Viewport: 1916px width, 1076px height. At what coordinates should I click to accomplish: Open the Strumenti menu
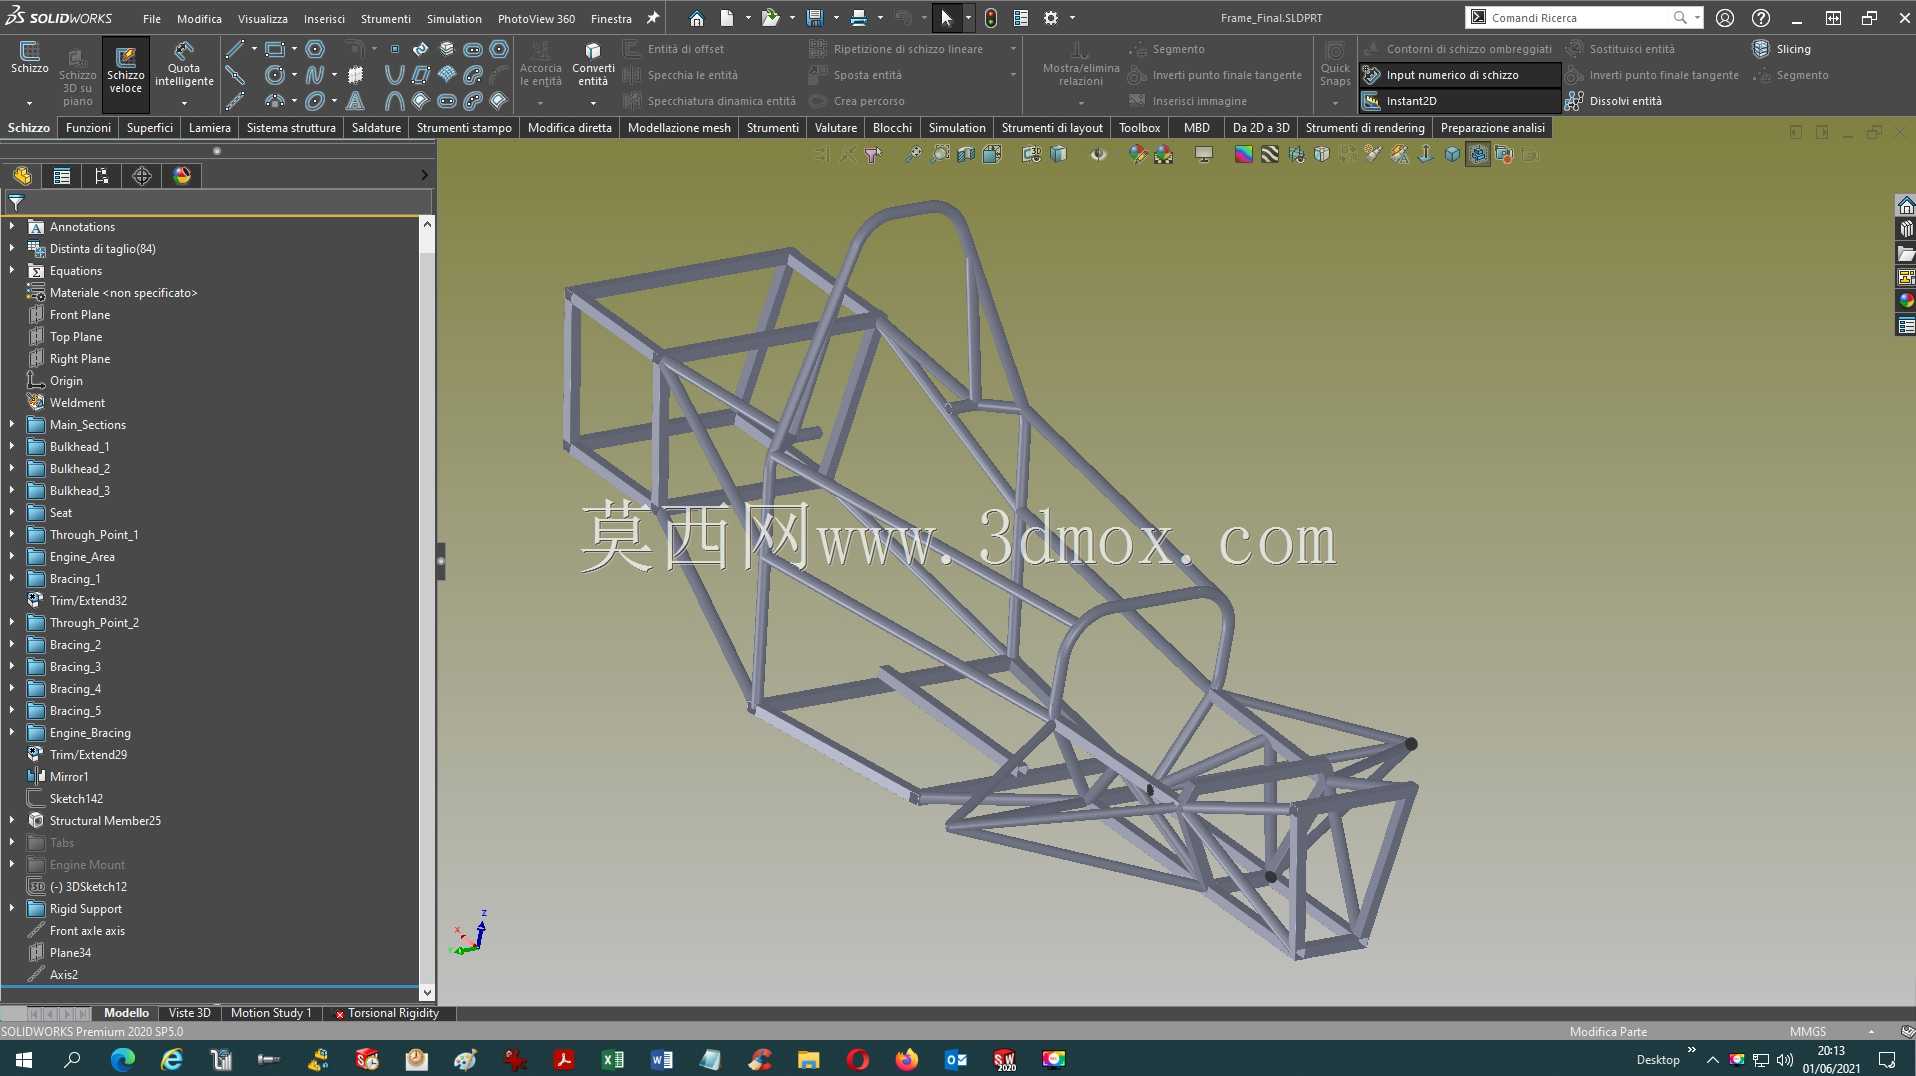coord(385,19)
